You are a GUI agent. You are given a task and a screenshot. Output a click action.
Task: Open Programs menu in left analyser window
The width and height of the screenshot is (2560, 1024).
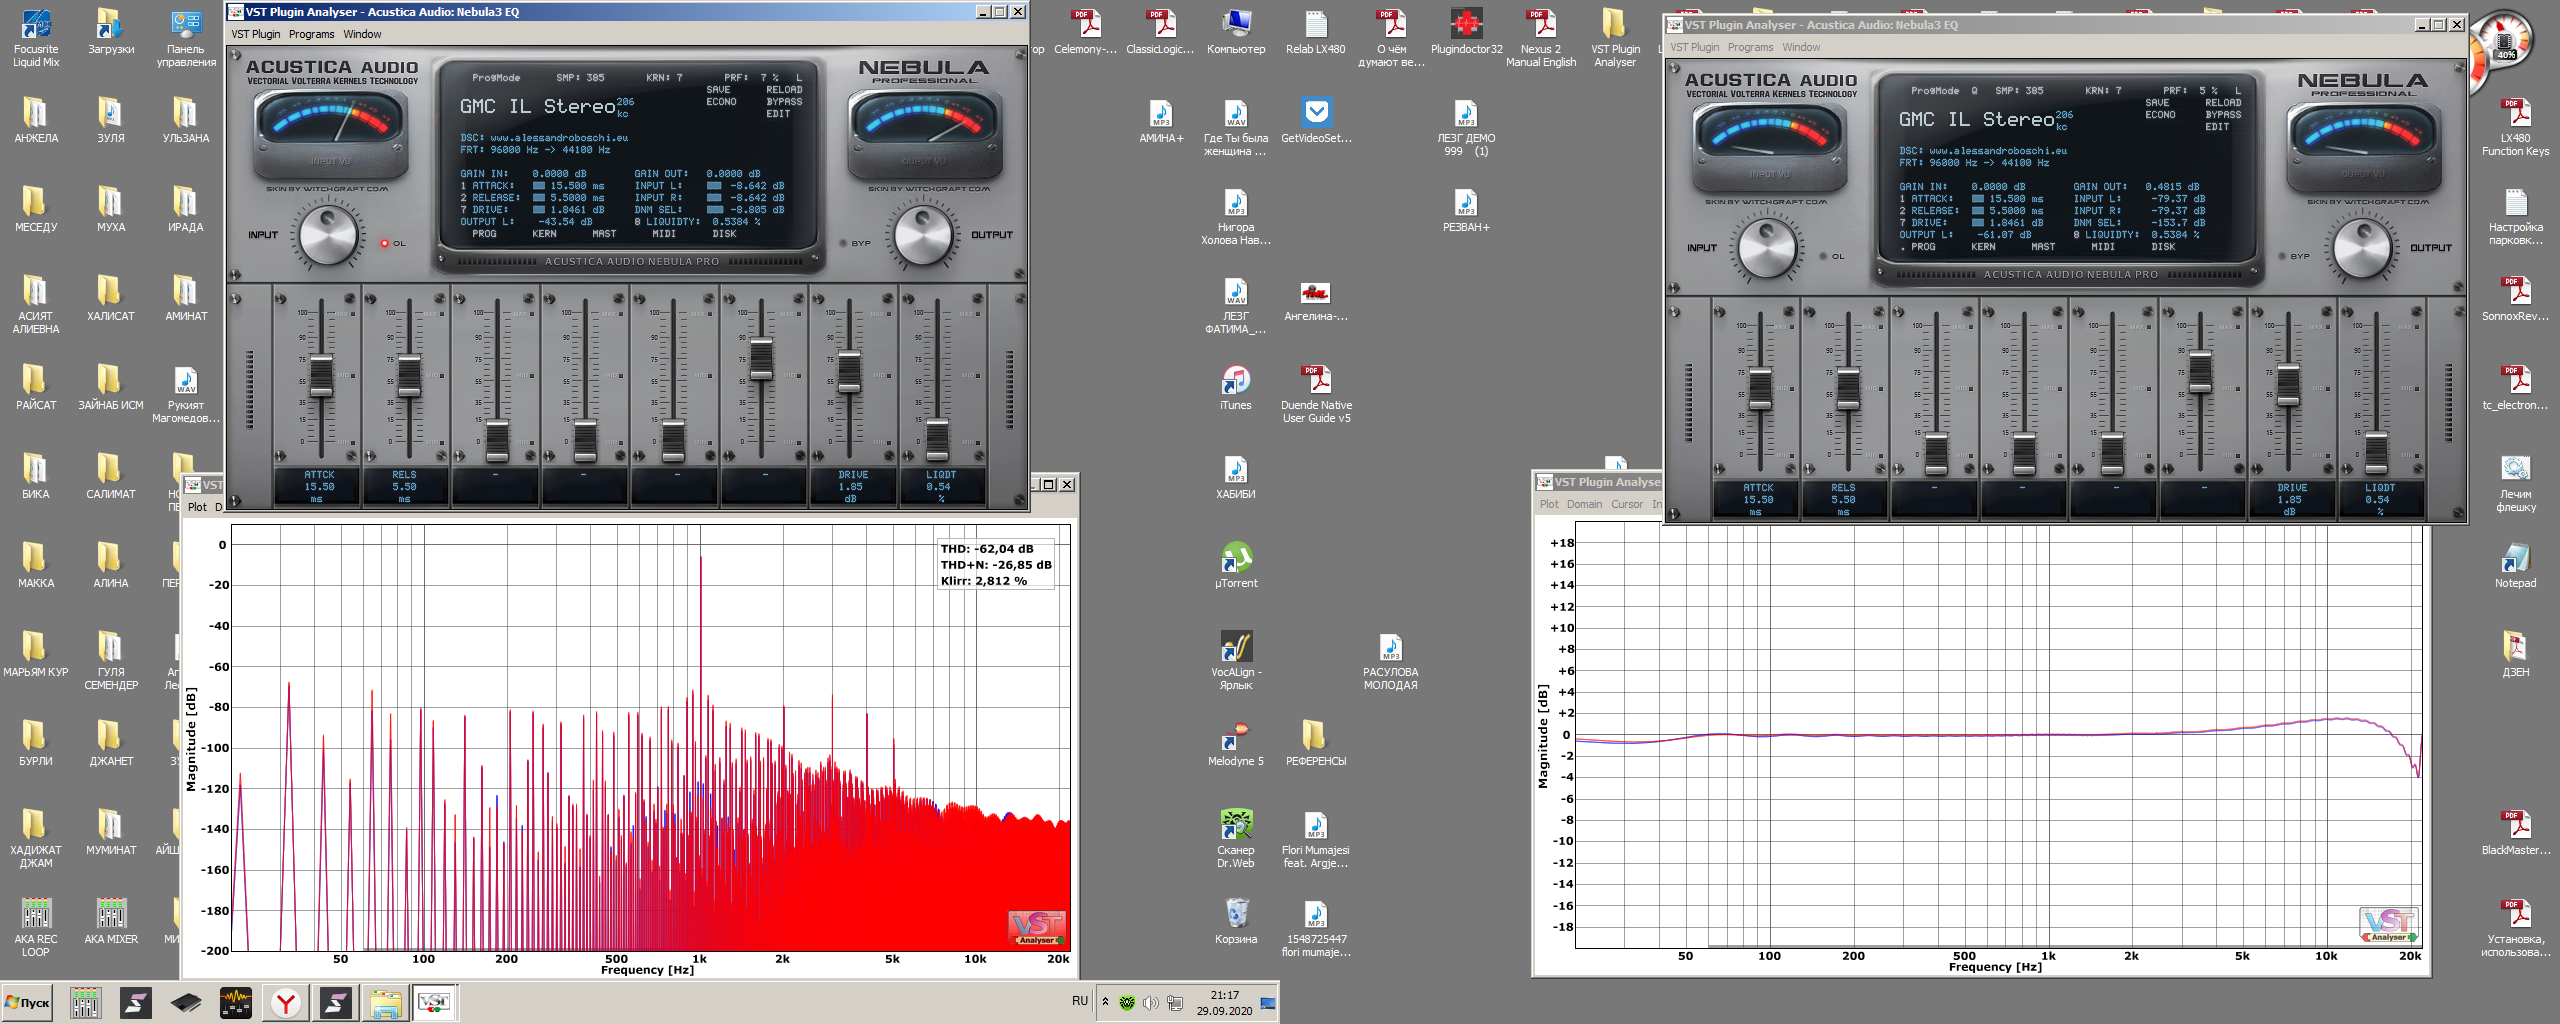point(312,34)
